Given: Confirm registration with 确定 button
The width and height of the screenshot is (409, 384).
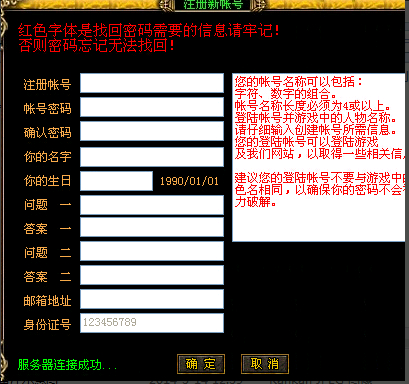Looking at the screenshot, I should click(x=201, y=364).
